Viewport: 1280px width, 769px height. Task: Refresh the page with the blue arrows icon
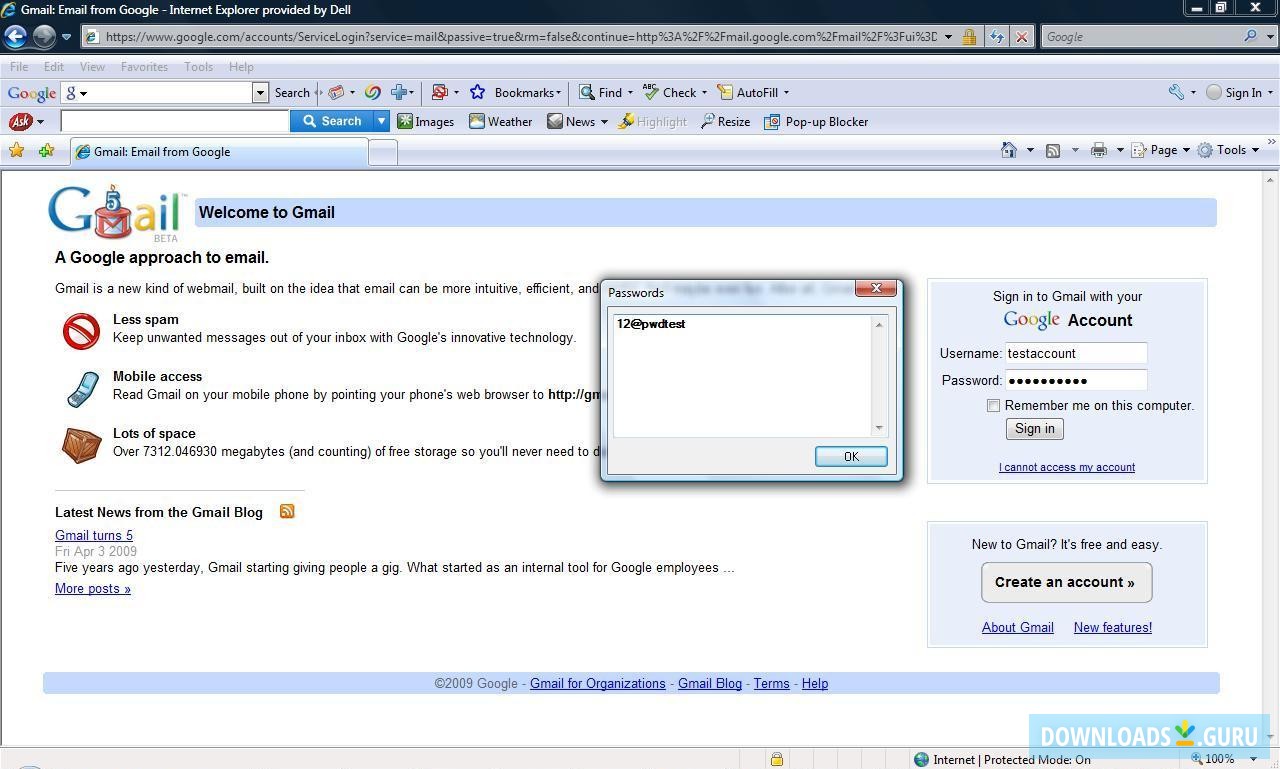(997, 37)
